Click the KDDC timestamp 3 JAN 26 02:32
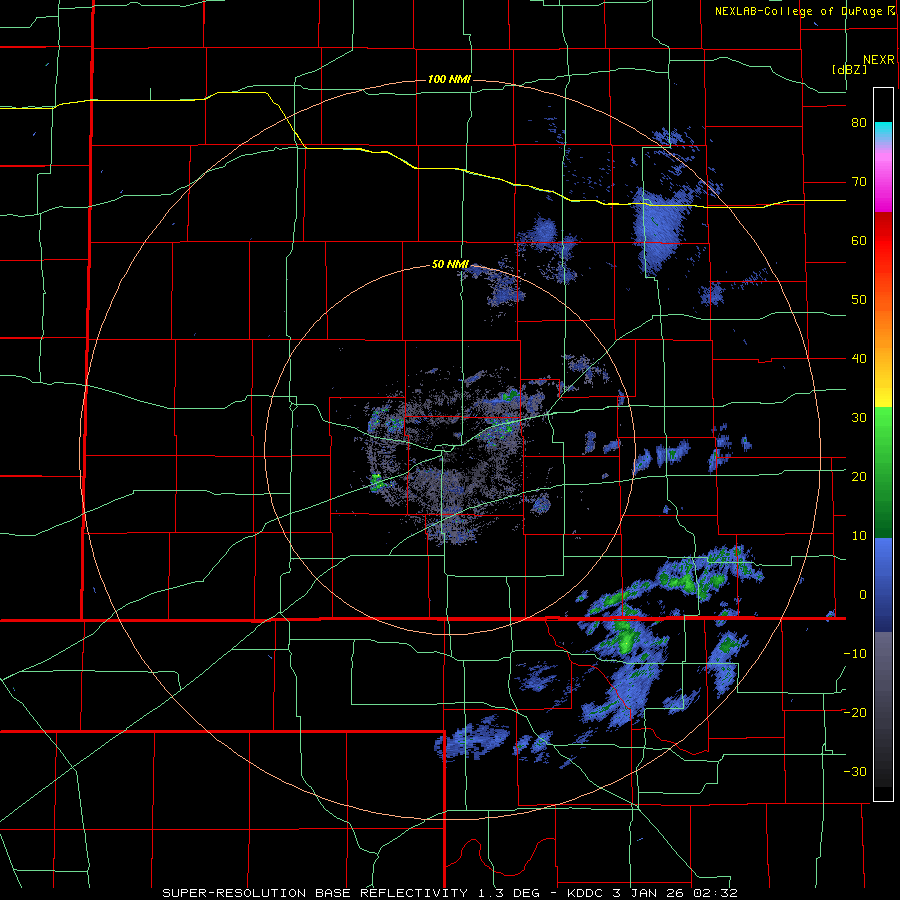The image size is (900, 900). point(653,893)
